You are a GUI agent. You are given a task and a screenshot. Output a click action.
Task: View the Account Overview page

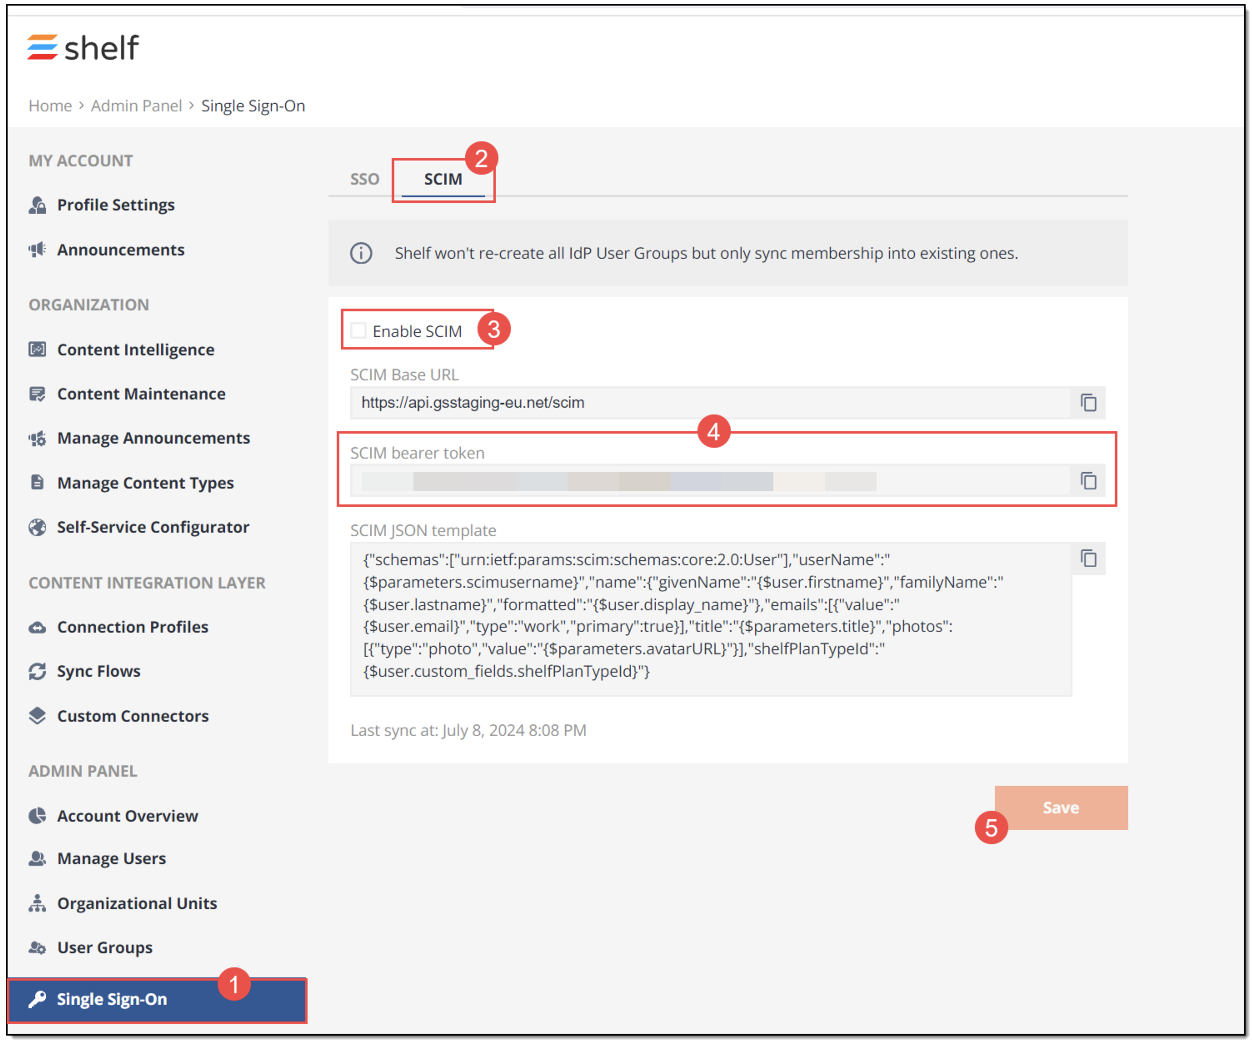(x=128, y=816)
